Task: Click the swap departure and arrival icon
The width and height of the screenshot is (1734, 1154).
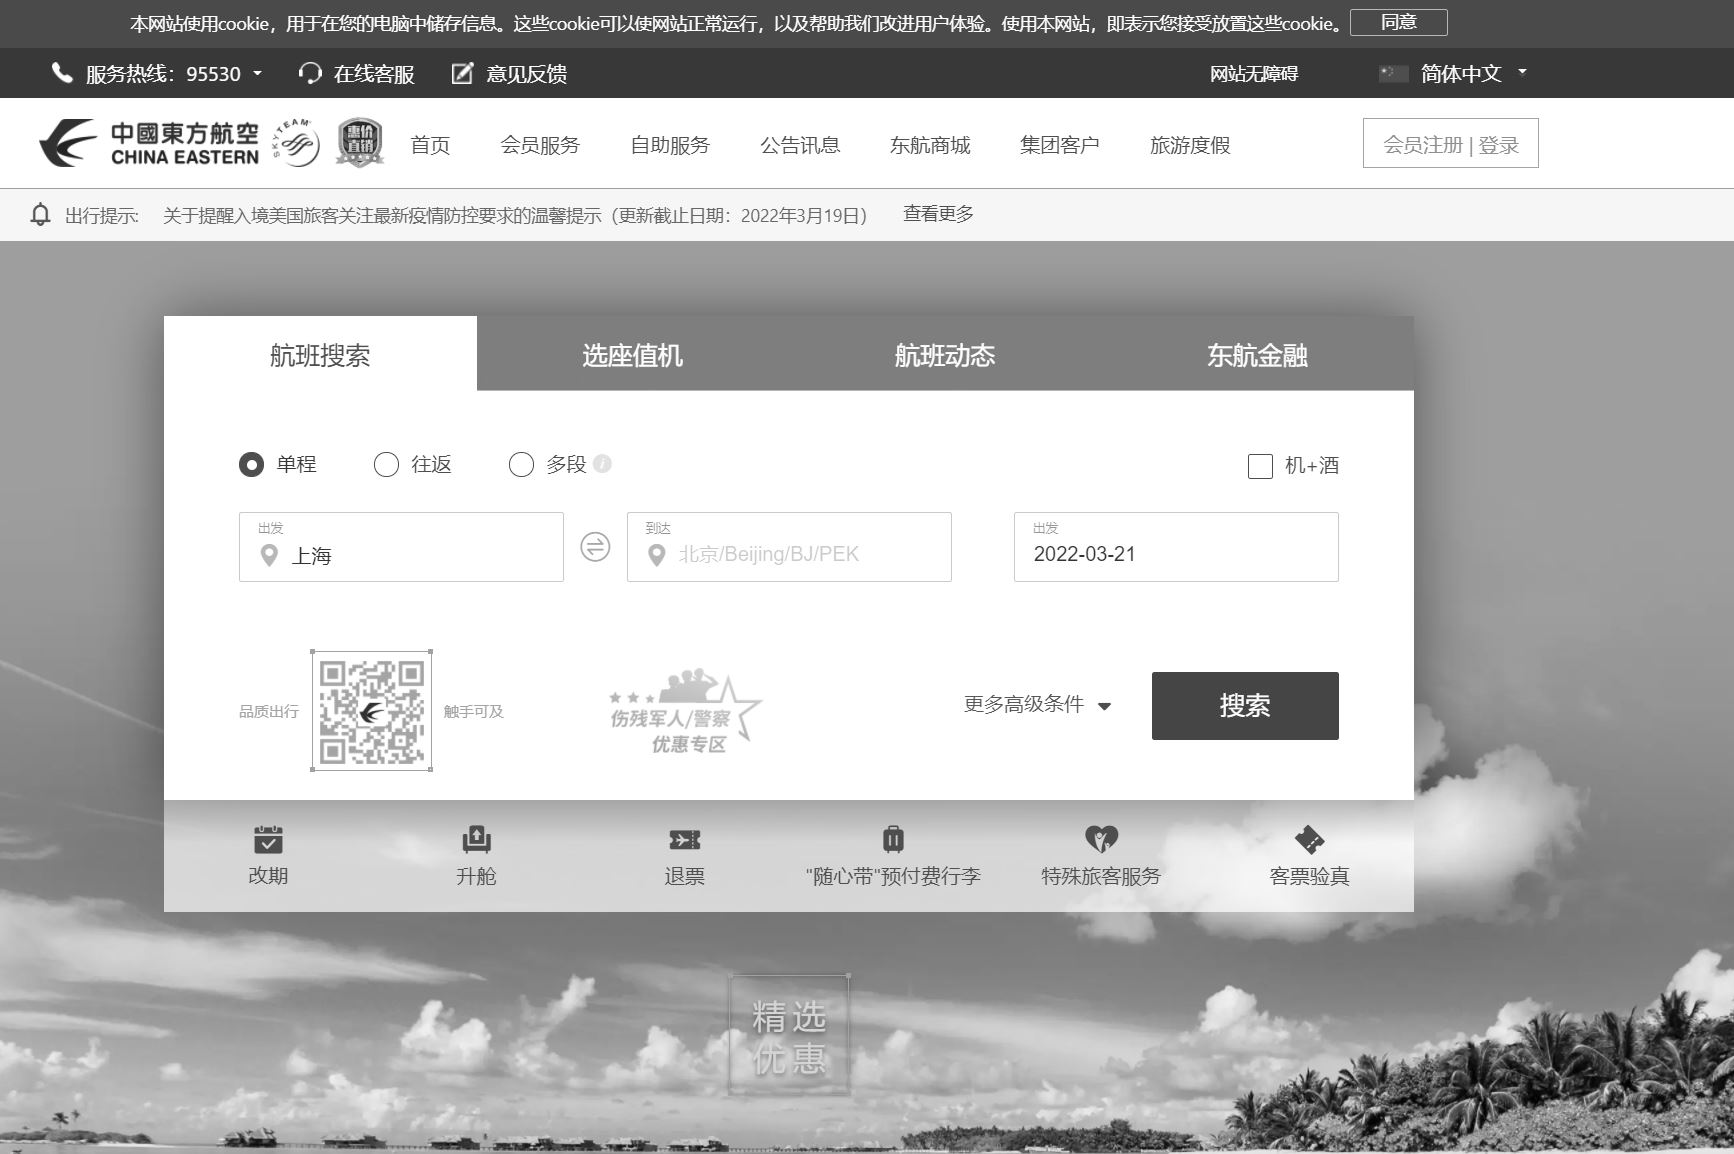Action: click(595, 547)
